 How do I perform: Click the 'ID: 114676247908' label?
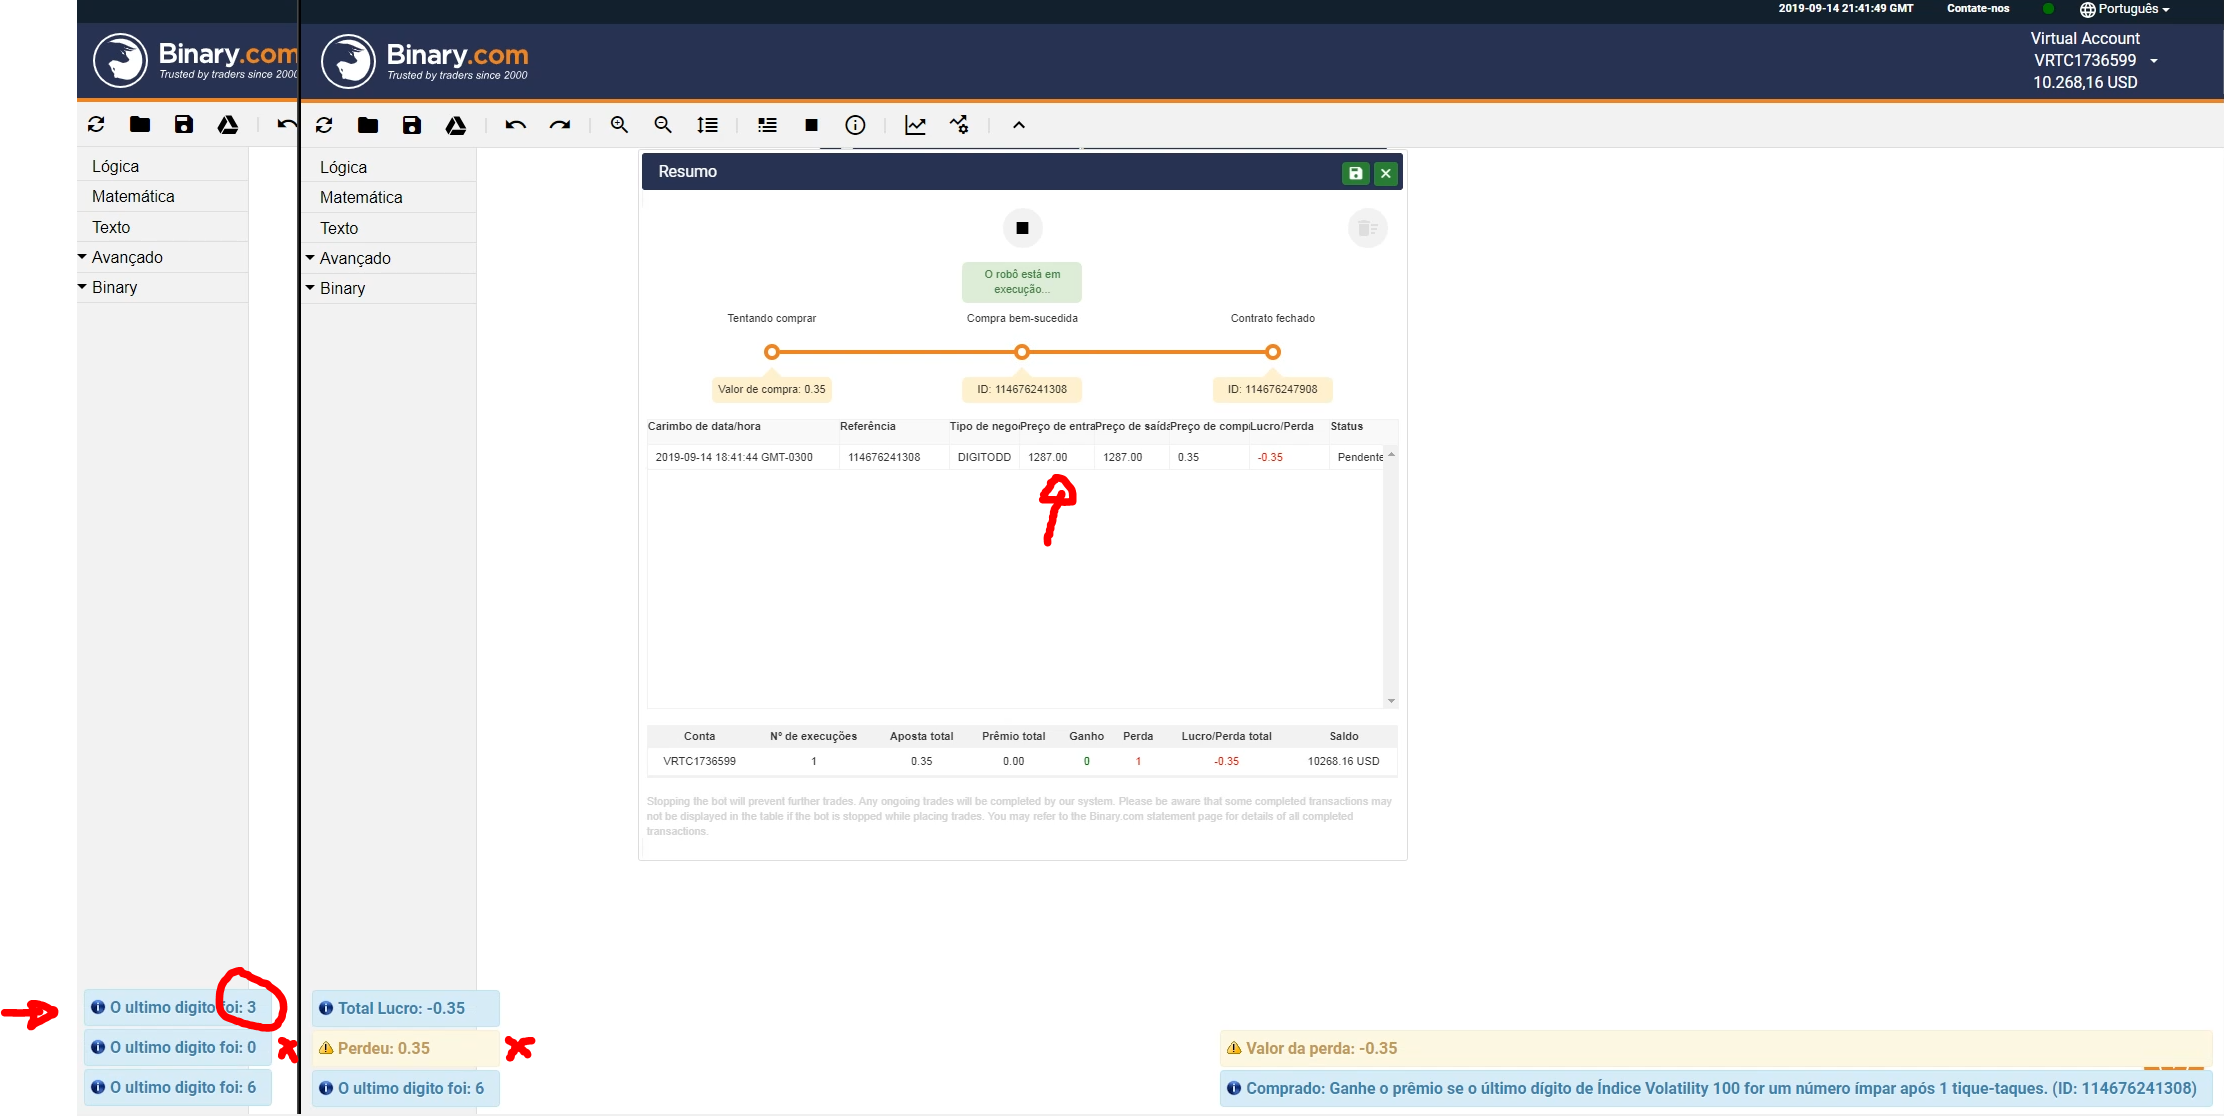(1273, 389)
